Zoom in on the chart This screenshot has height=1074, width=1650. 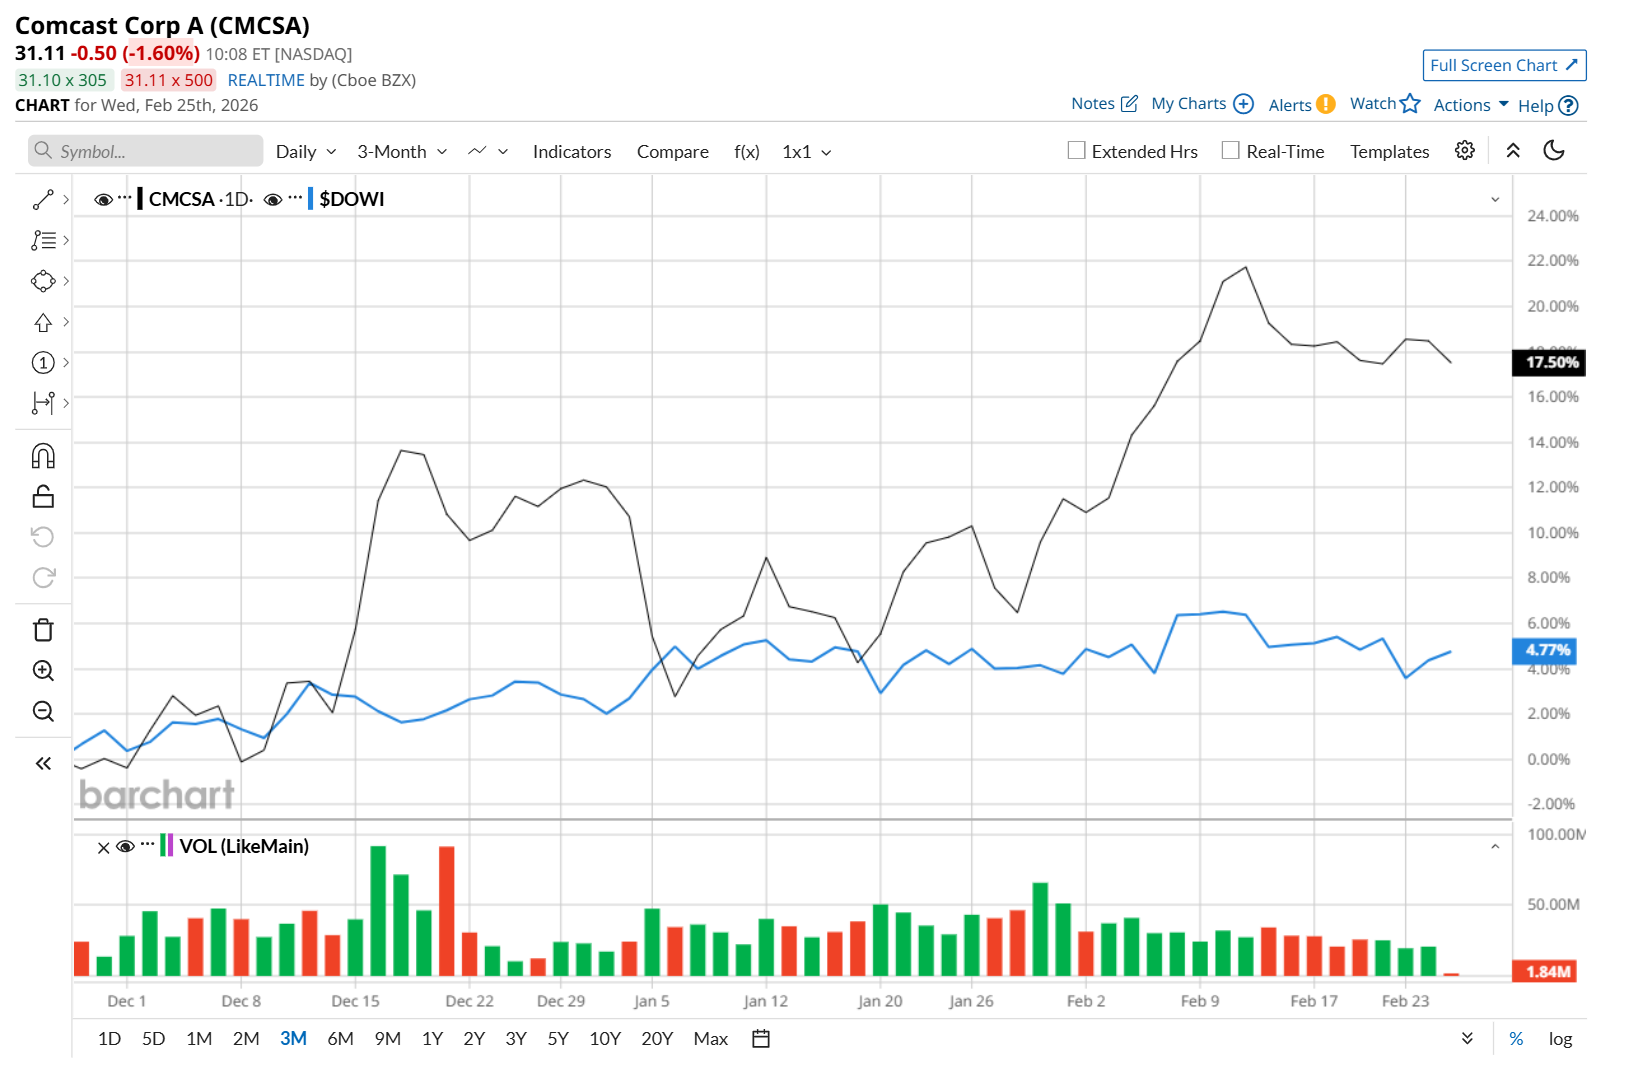click(x=43, y=671)
